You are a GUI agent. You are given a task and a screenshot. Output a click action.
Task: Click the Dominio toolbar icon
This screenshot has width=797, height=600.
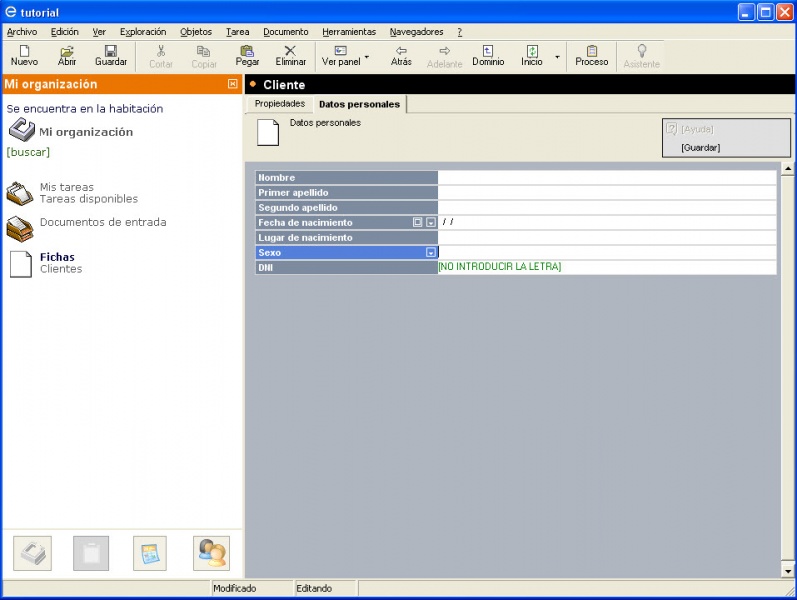488,51
